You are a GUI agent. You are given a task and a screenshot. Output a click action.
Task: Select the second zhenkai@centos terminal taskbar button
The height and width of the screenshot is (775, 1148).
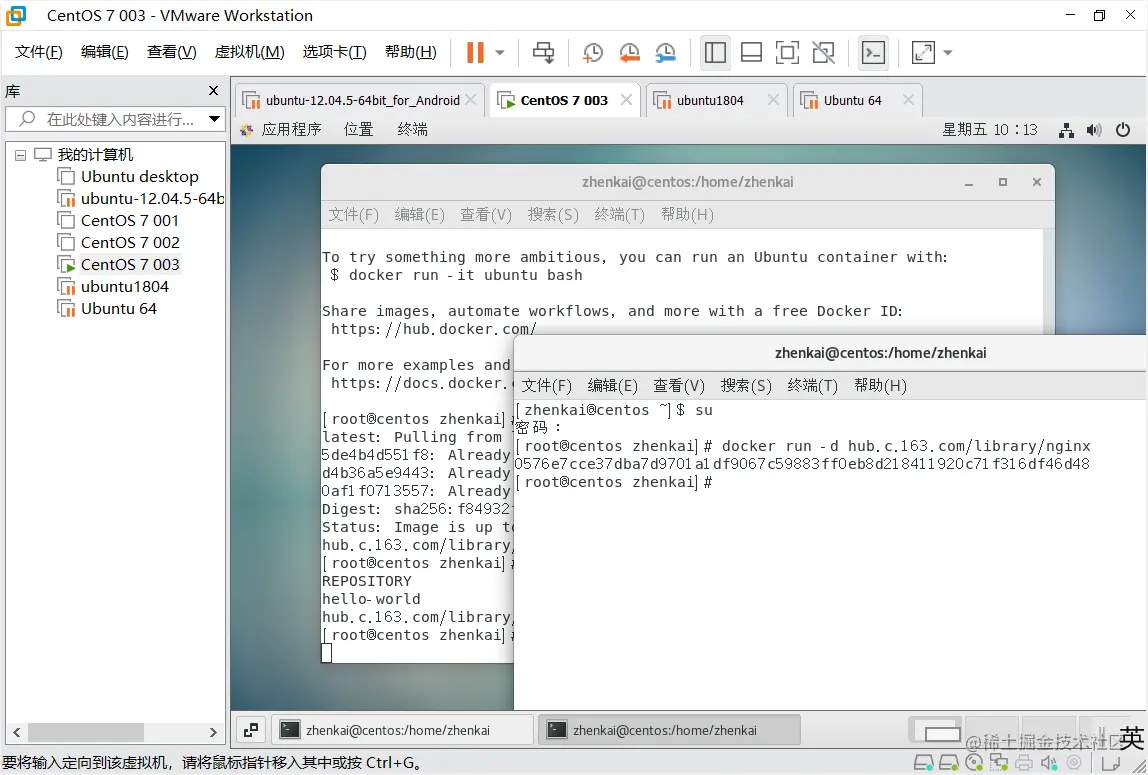pyautogui.click(x=669, y=730)
